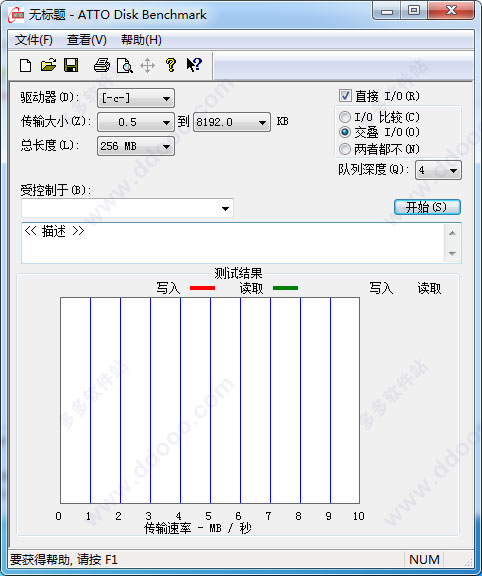Click the green 读取 legend swatch
Image resolution: width=482 pixels, height=576 pixels.
click(x=285, y=288)
